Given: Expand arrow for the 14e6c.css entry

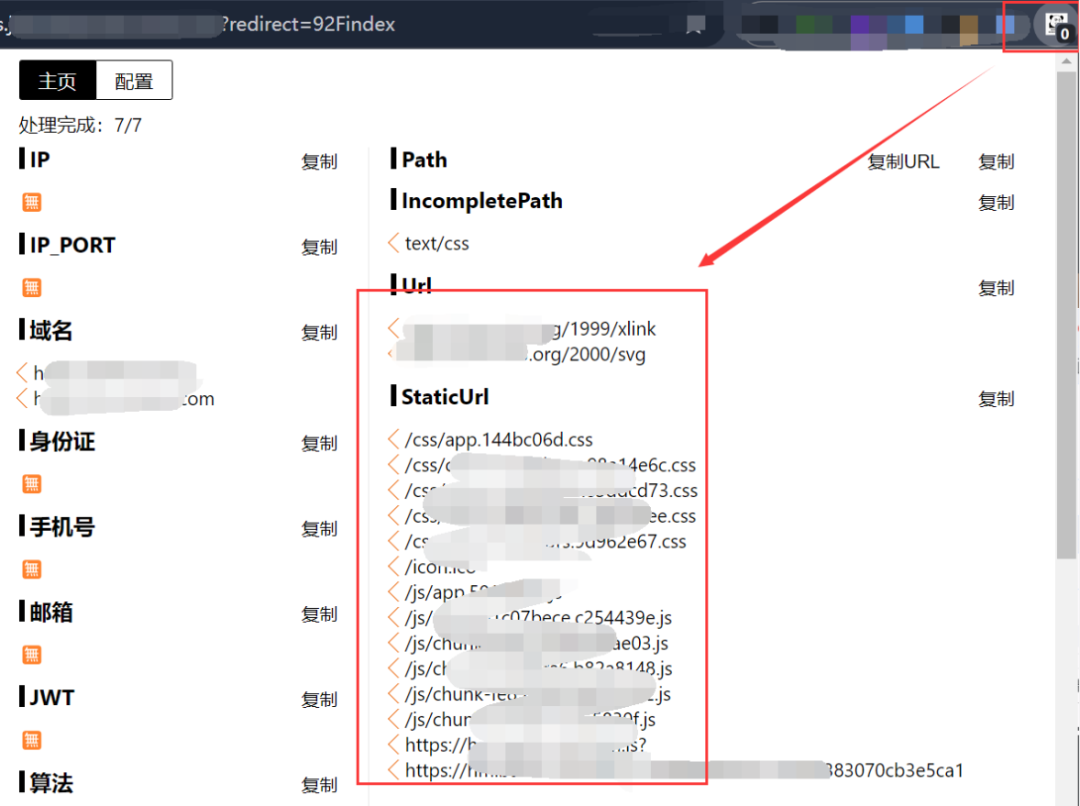Looking at the screenshot, I should pyautogui.click(x=393, y=465).
